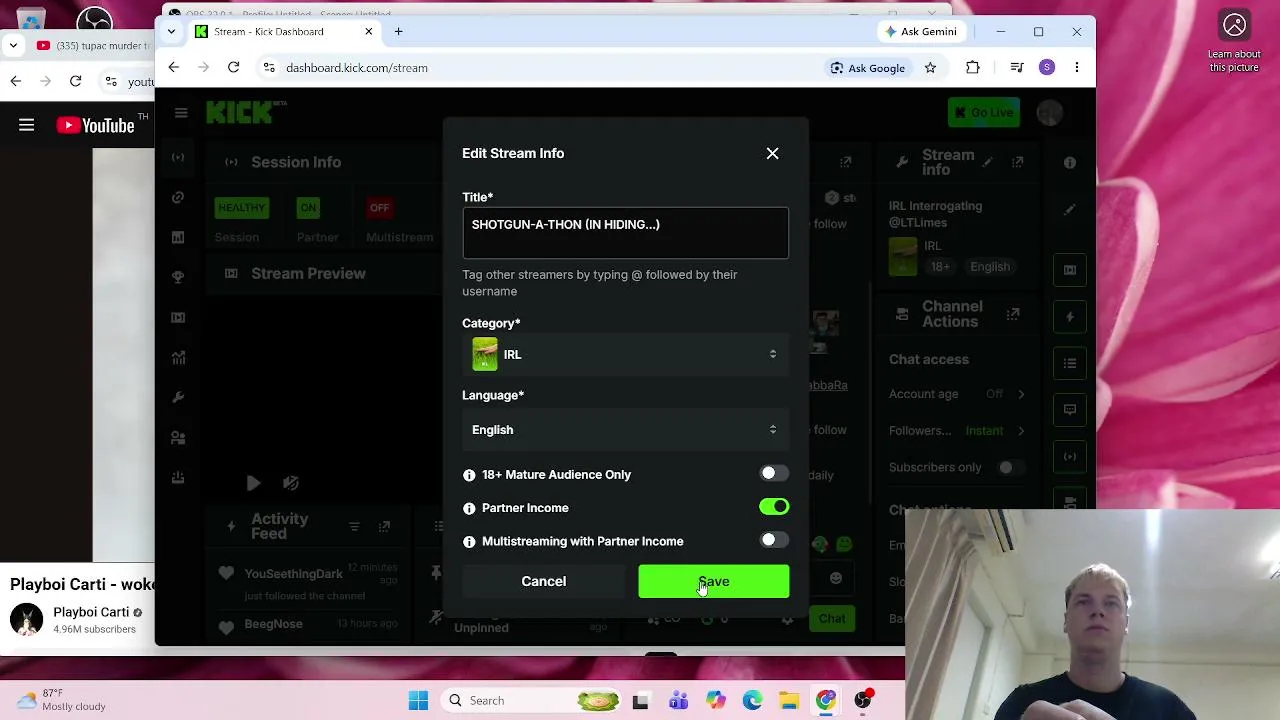
Task: Click the YouTube logo in background window
Action: pos(96,125)
